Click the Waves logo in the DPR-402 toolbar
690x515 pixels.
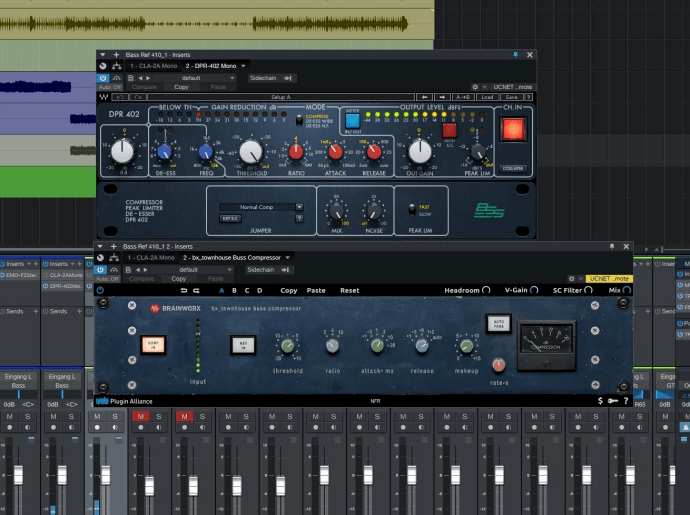[104, 97]
